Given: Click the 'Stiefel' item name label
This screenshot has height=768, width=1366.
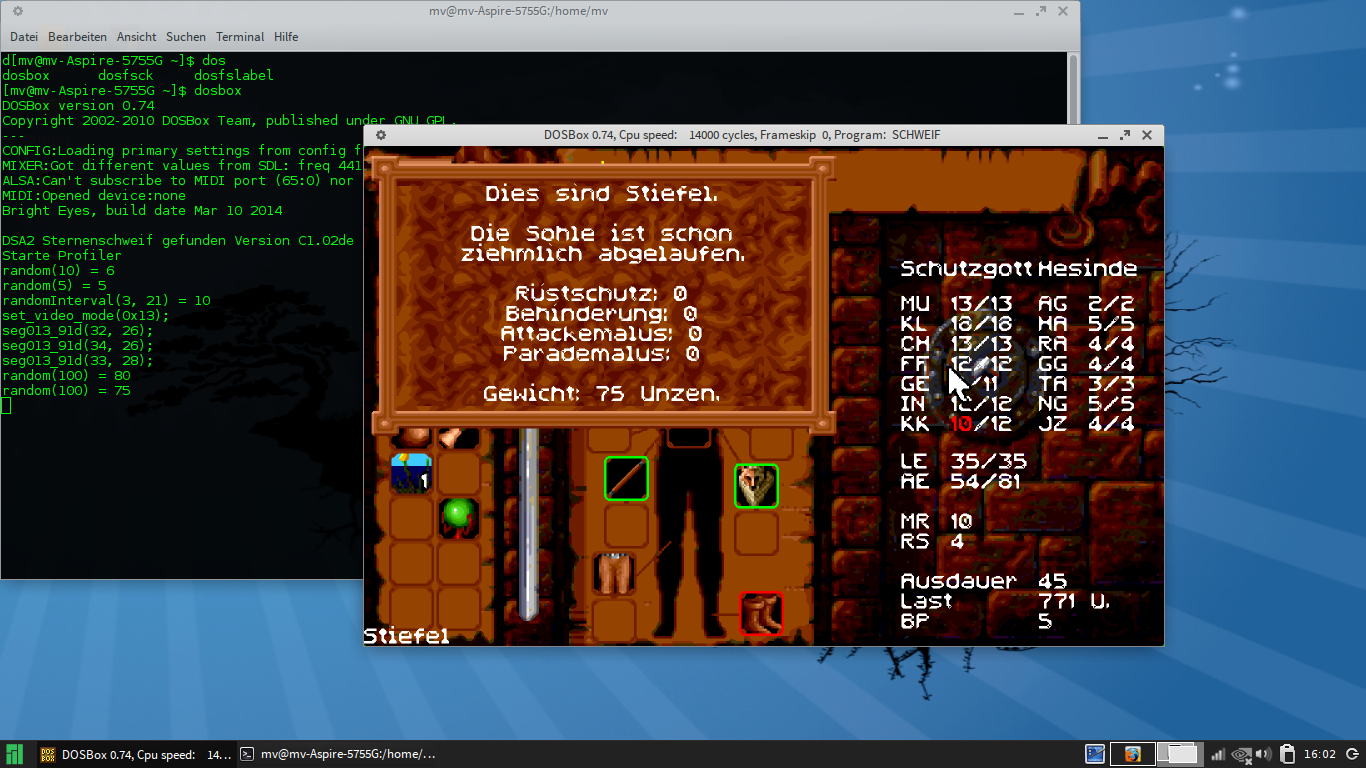Looking at the screenshot, I should 407,636.
